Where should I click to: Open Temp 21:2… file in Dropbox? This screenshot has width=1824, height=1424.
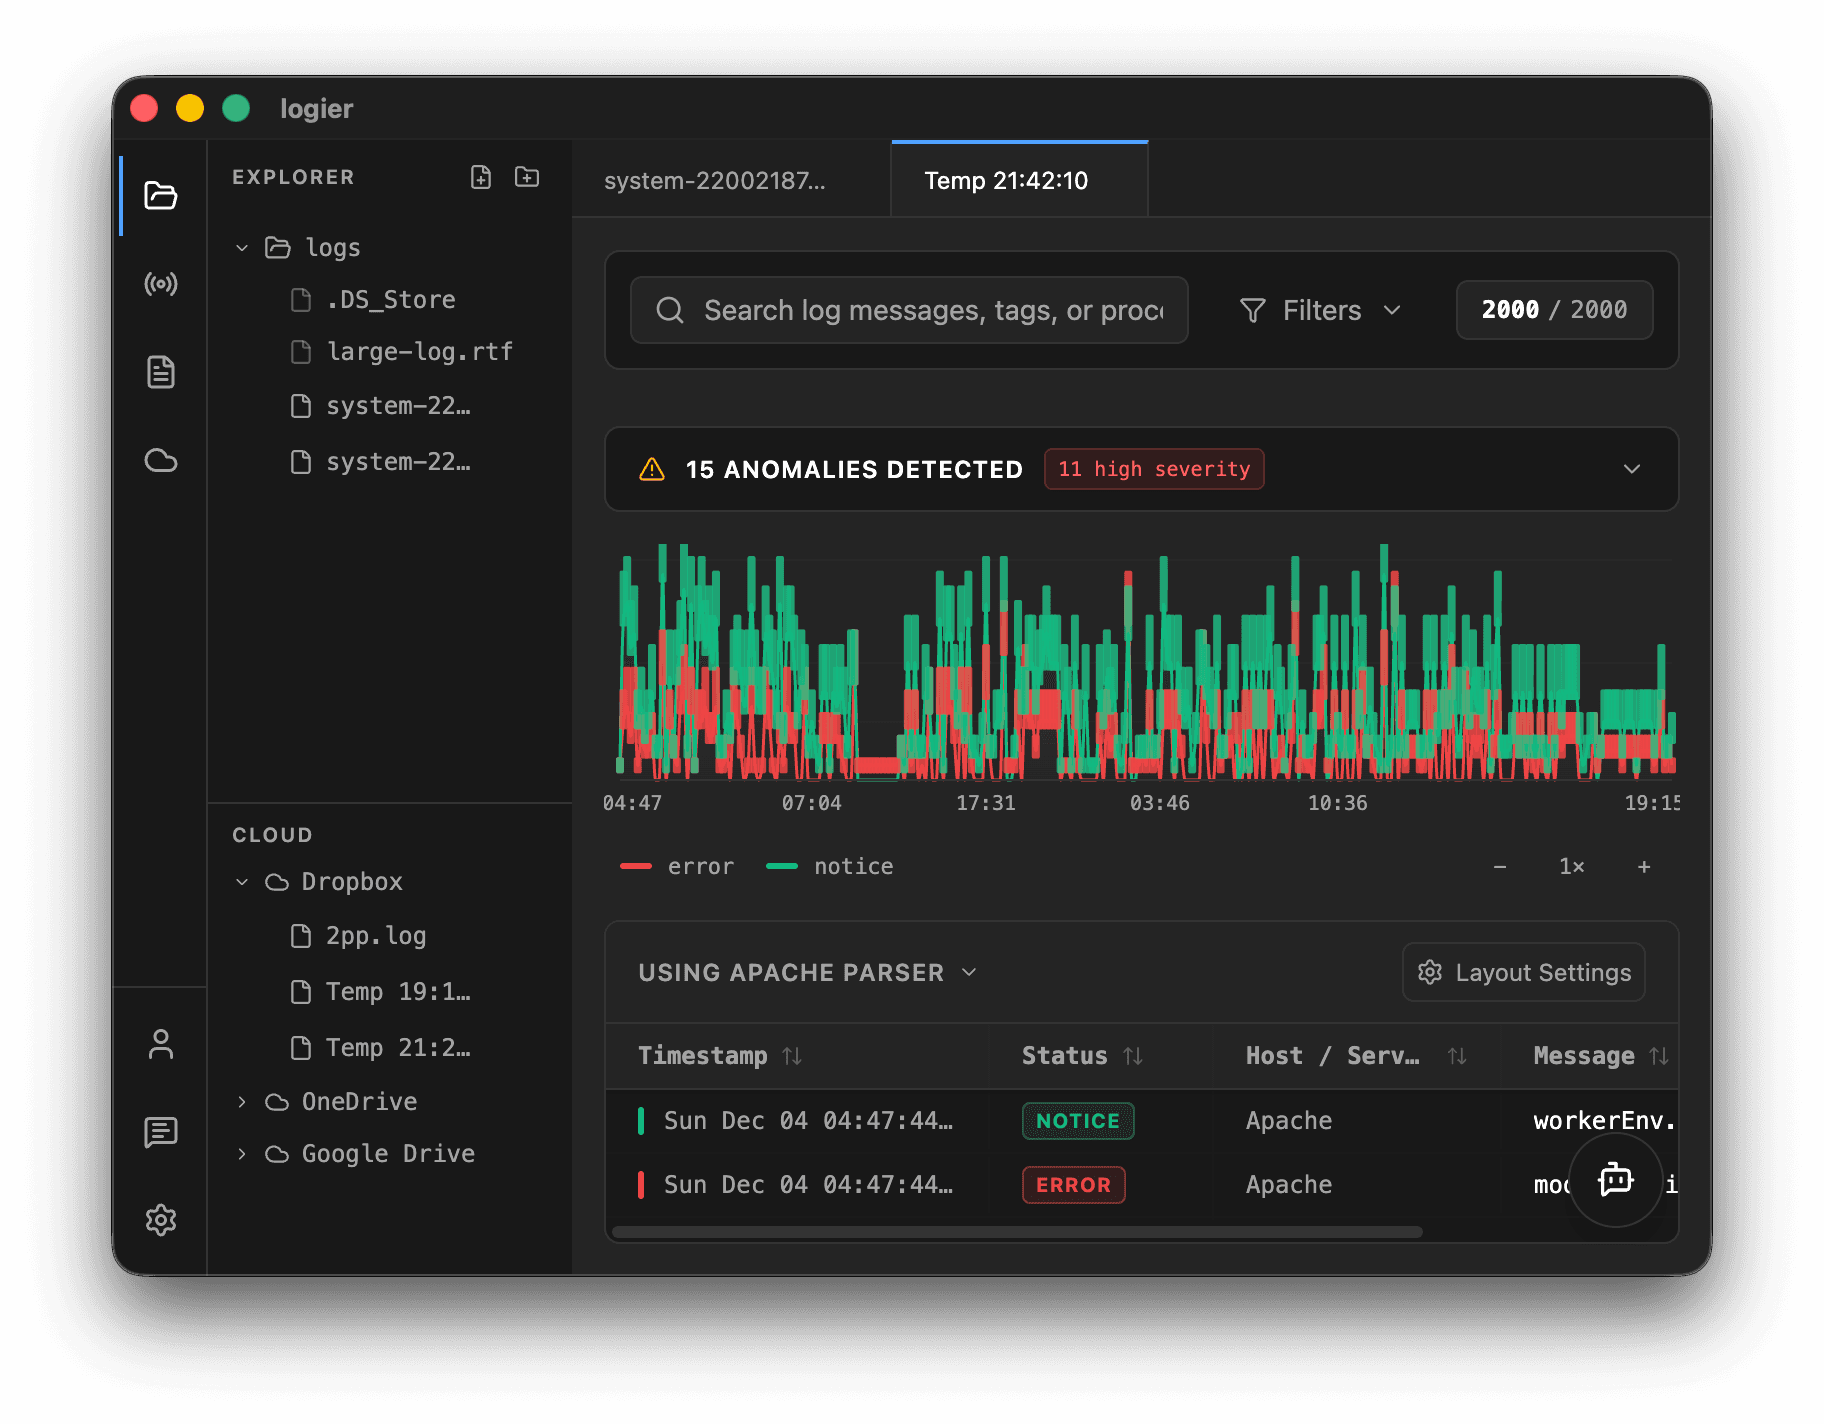380,1048
